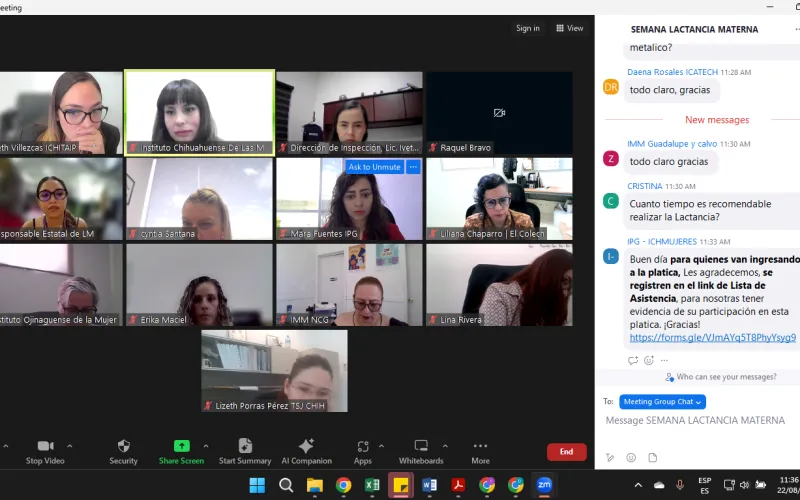Click the green Share Screen icon
The width and height of the screenshot is (800, 500).
[x=181, y=446]
